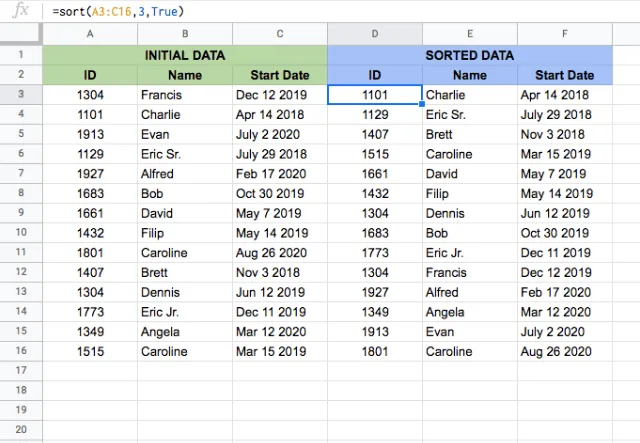
Task: Select the Angela cell in column B
Action: click(185, 332)
